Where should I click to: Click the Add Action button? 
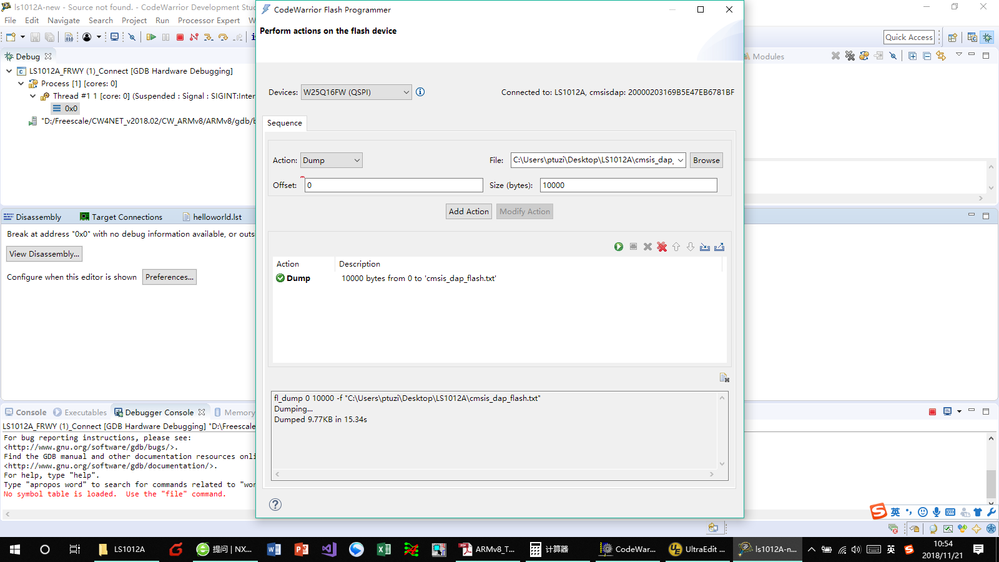pos(468,212)
